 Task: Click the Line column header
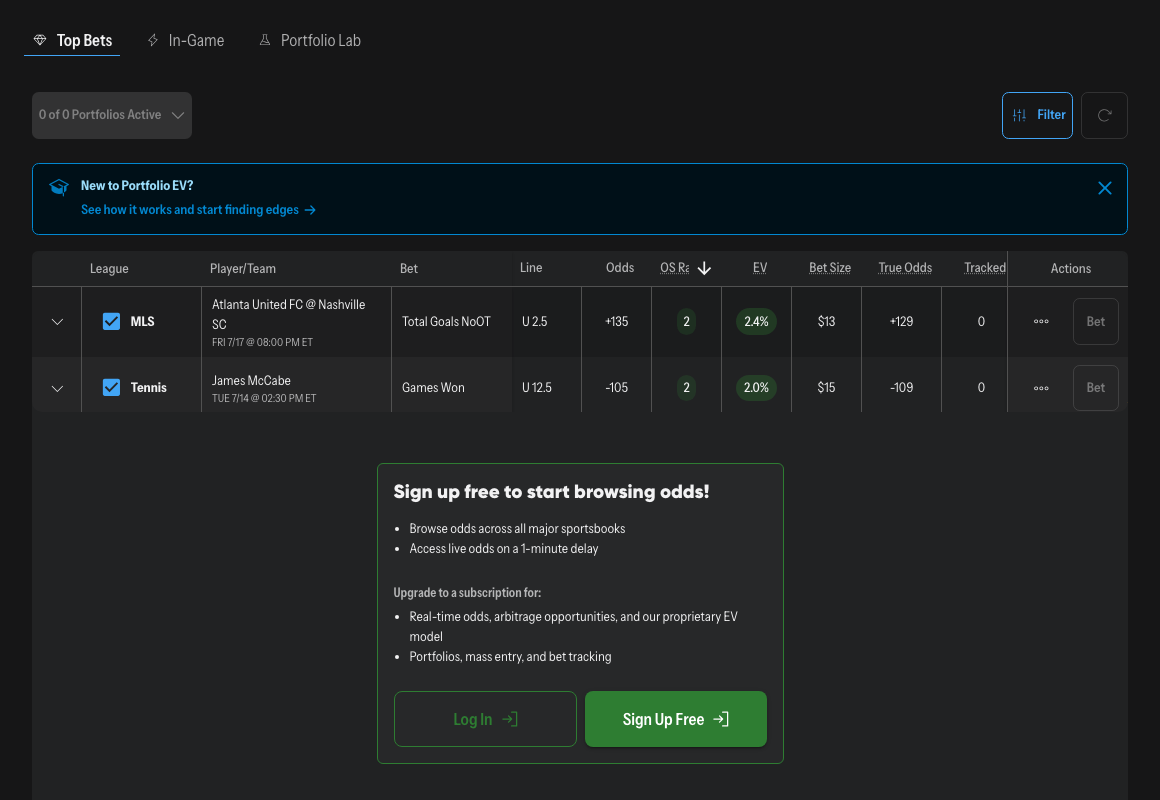coord(531,268)
